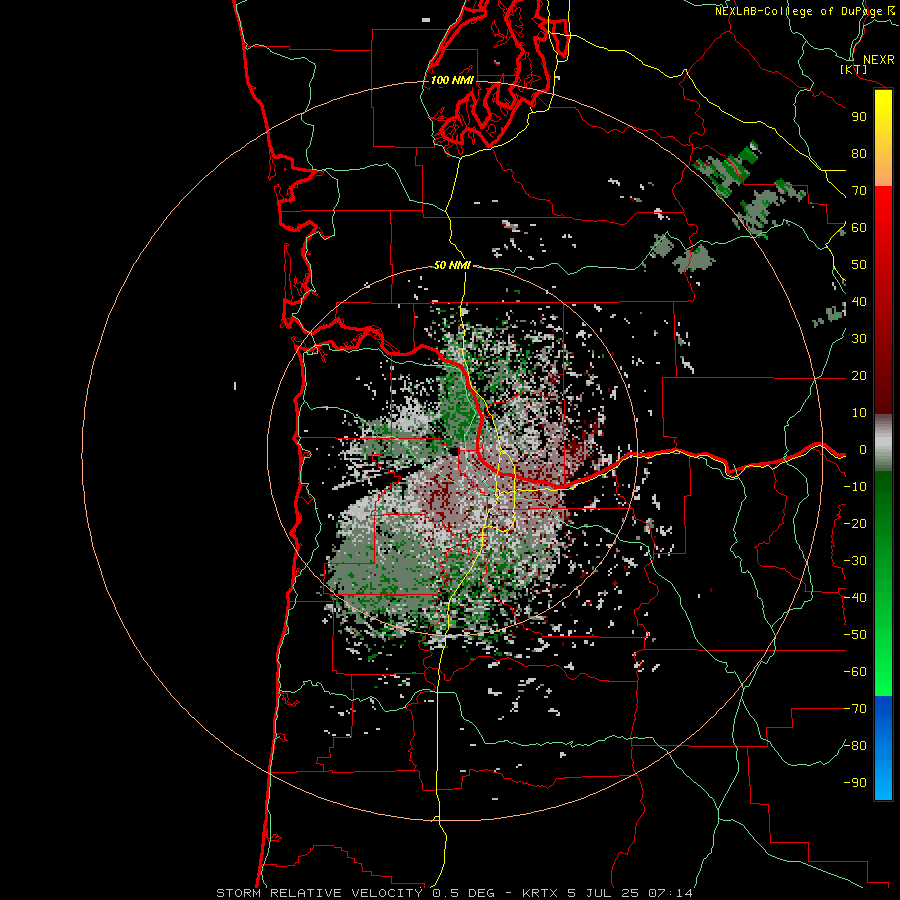This screenshot has height=900, width=900.
Task: Click the 40 tick label on the scale
Action: click(859, 302)
